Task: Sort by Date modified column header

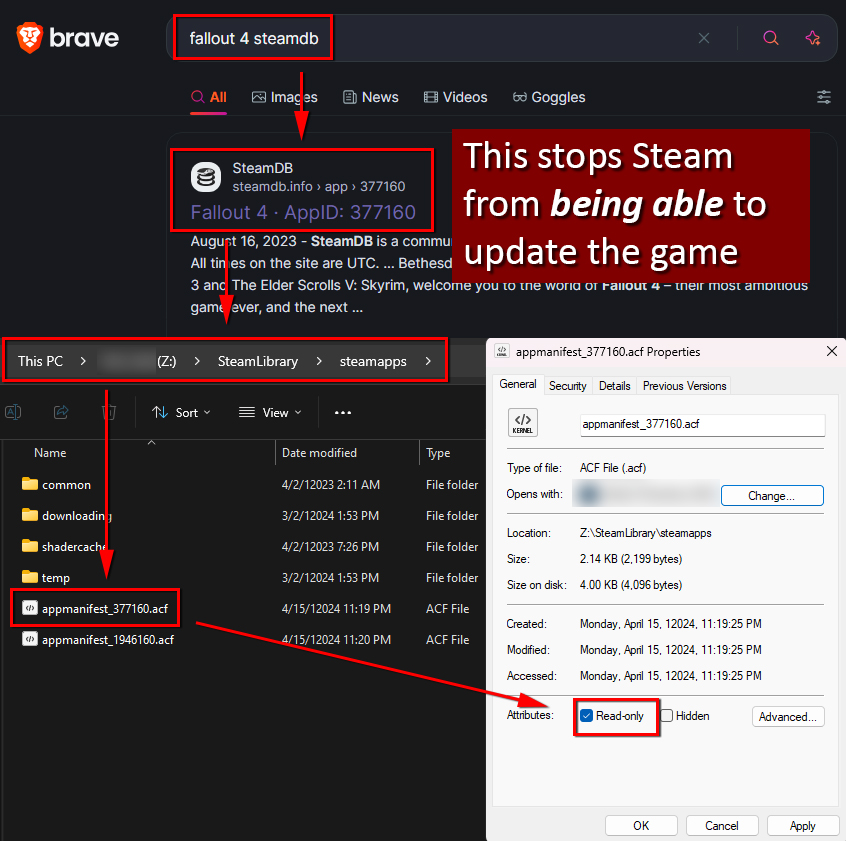Action: 319,453
